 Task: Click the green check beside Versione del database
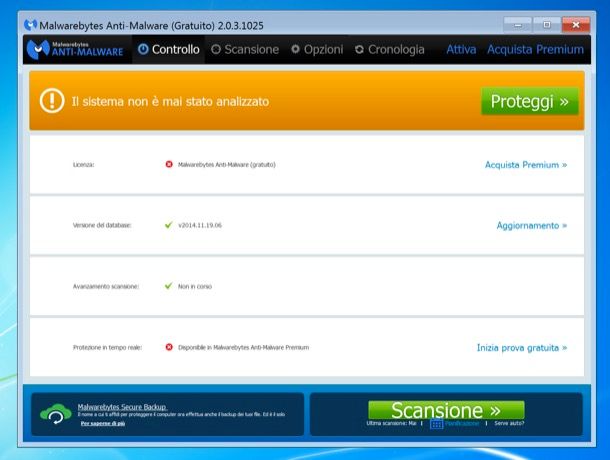[168, 225]
